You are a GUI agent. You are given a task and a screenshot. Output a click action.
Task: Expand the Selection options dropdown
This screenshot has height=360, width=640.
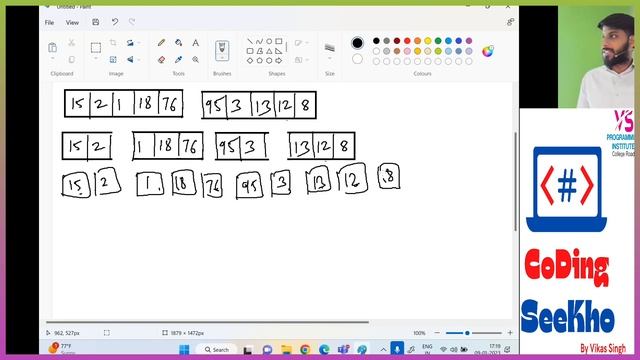[96, 59]
